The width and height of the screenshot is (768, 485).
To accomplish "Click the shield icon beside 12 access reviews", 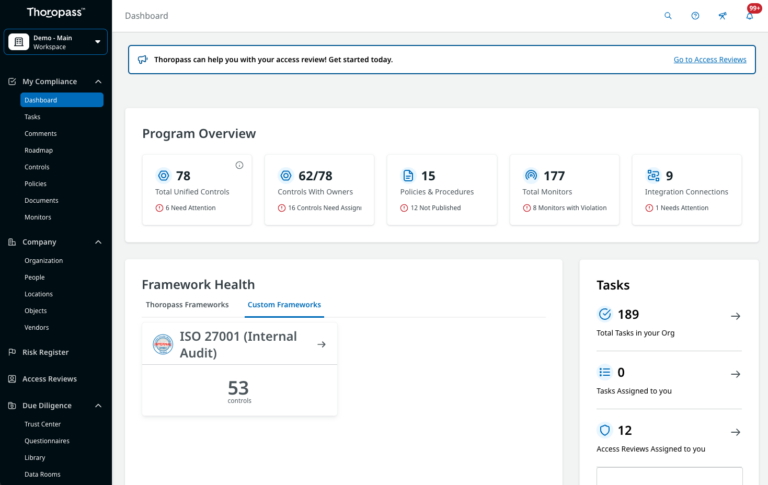I will coord(605,430).
